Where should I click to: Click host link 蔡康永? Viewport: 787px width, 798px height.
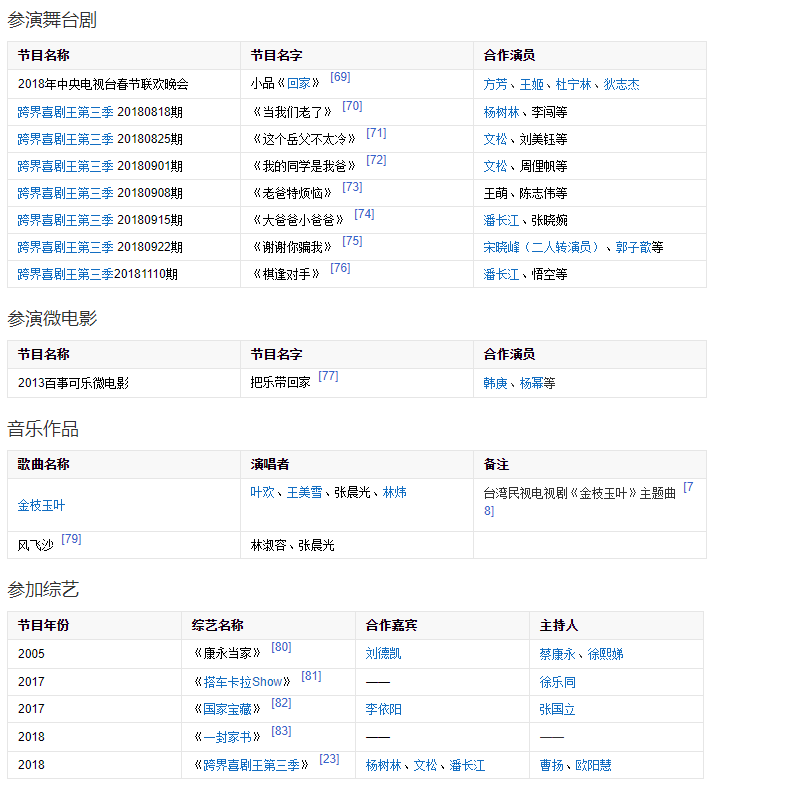557,654
